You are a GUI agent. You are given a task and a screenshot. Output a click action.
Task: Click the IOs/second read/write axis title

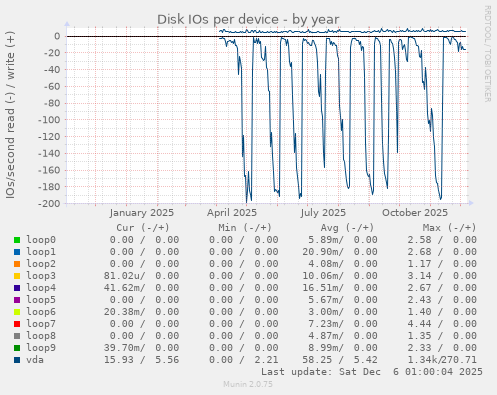[10, 115]
